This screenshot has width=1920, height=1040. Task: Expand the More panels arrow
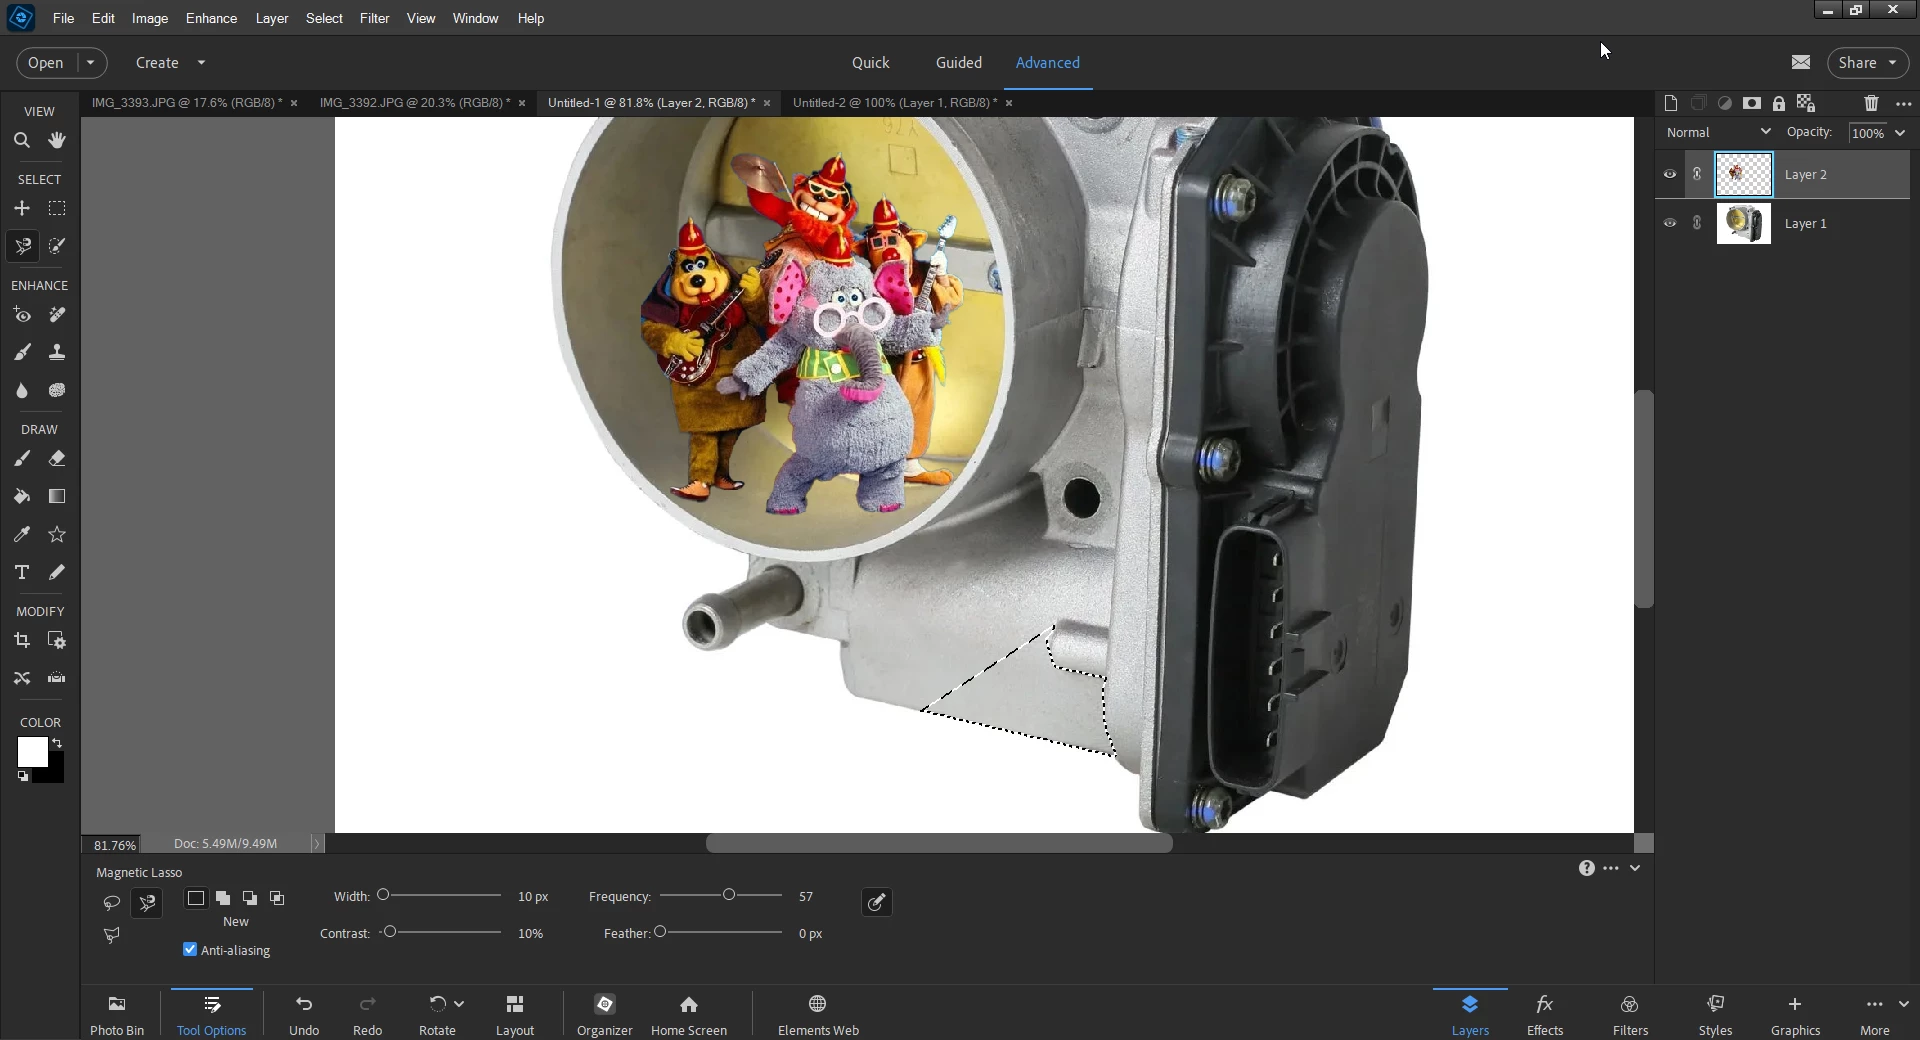[x=1903, y=1004]
